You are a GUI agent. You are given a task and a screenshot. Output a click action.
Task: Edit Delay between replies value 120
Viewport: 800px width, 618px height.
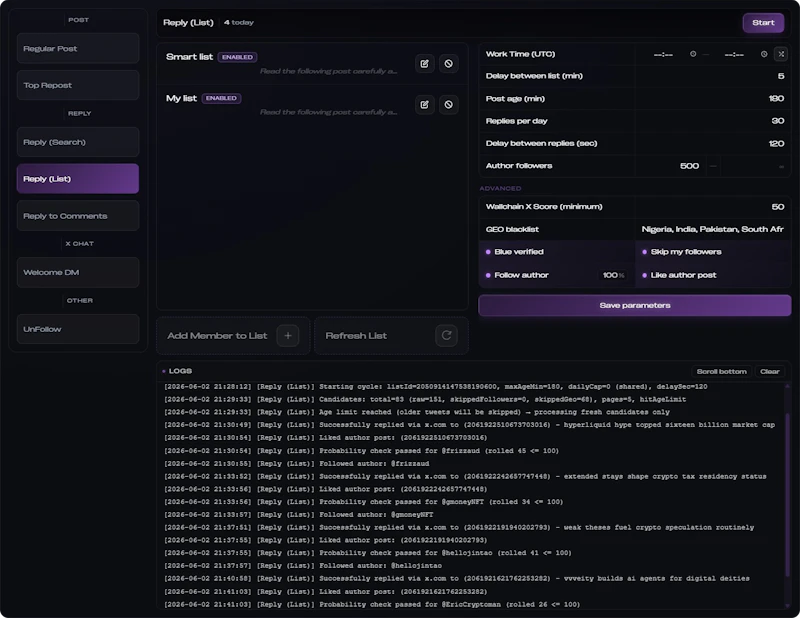click(x=712, y=143)
